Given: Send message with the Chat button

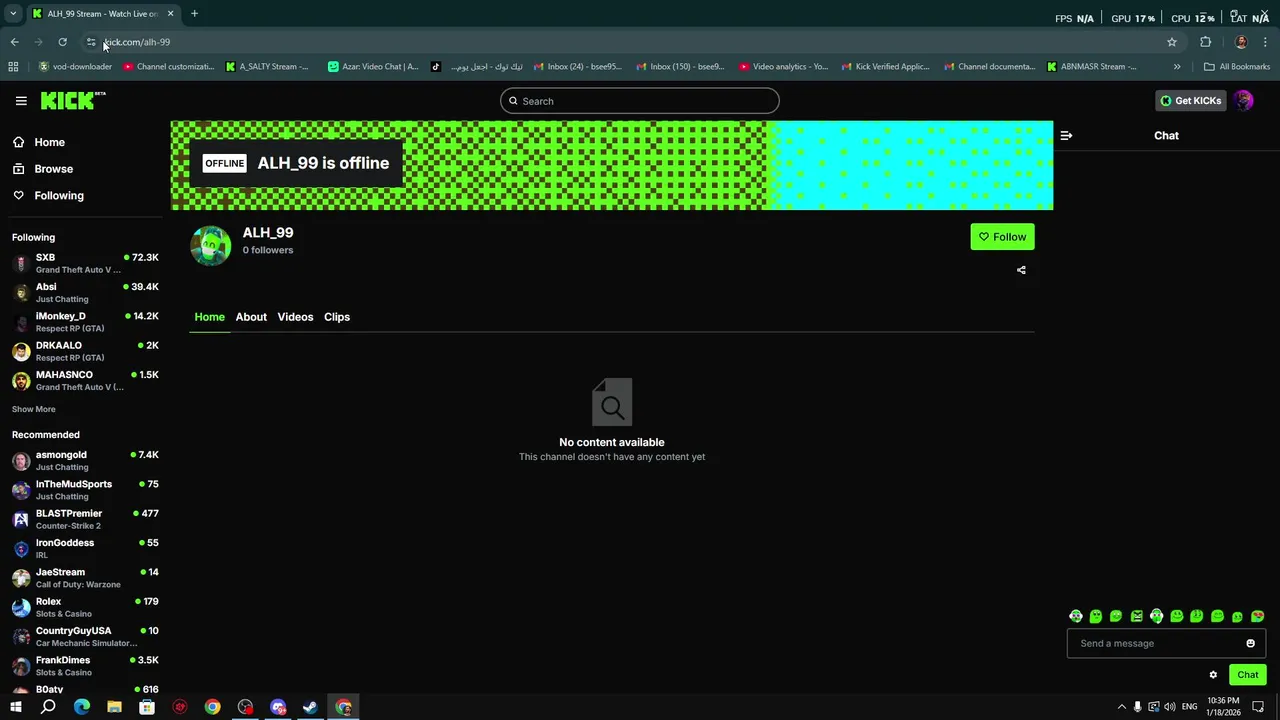Looking at the screenshot, I should [1247, 675].
